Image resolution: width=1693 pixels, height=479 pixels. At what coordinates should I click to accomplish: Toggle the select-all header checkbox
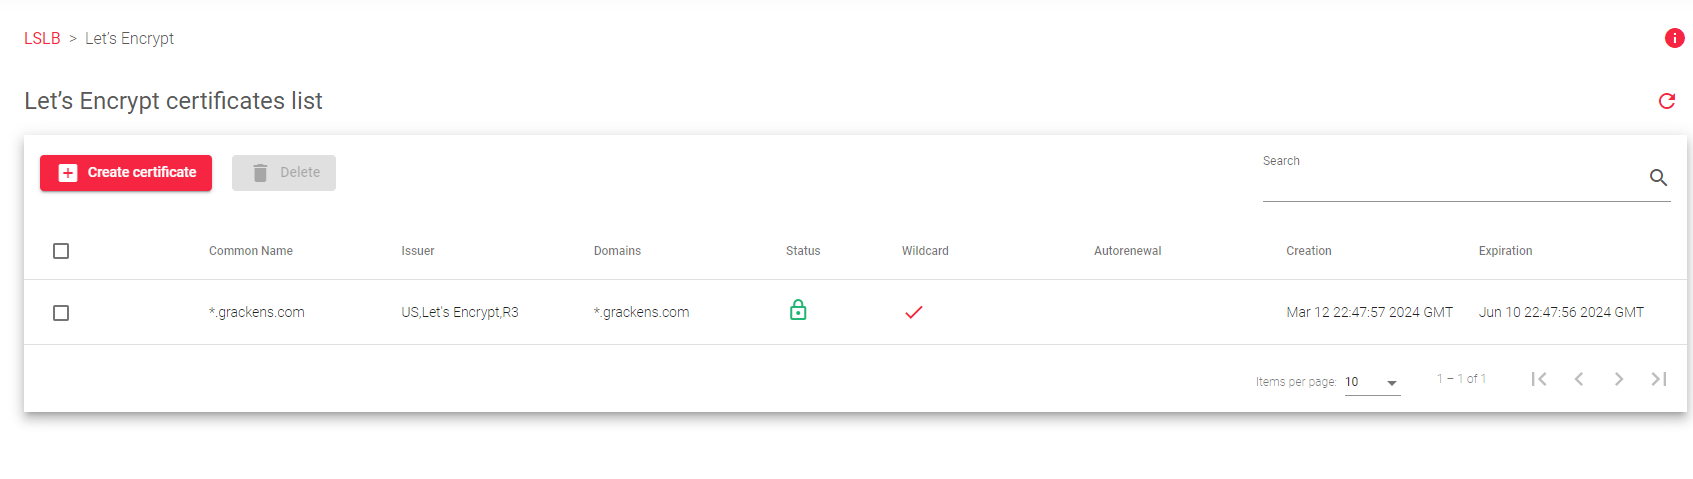click(61, 251)
